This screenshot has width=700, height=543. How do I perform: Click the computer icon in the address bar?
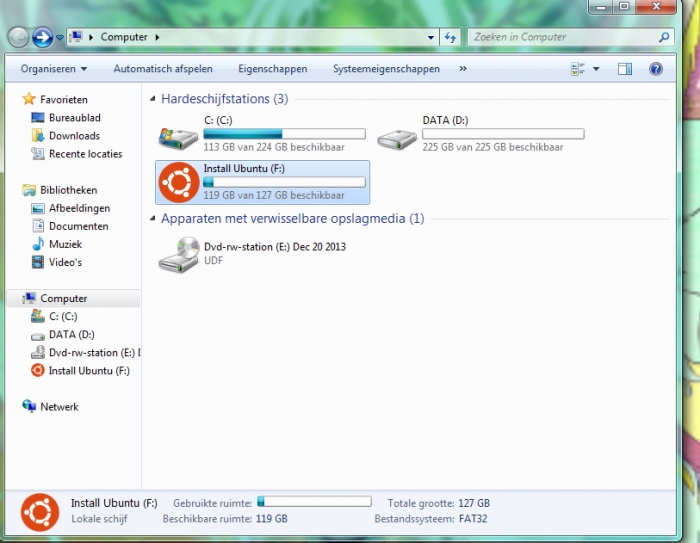pyautogui.click(x=77, y=37)
